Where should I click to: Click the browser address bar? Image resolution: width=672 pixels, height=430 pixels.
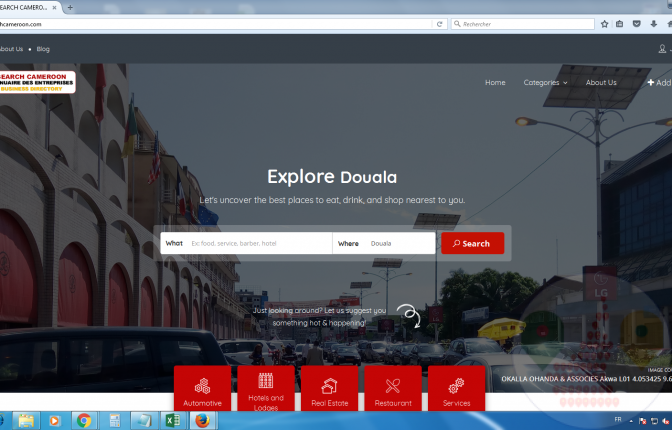coord(216,24)
